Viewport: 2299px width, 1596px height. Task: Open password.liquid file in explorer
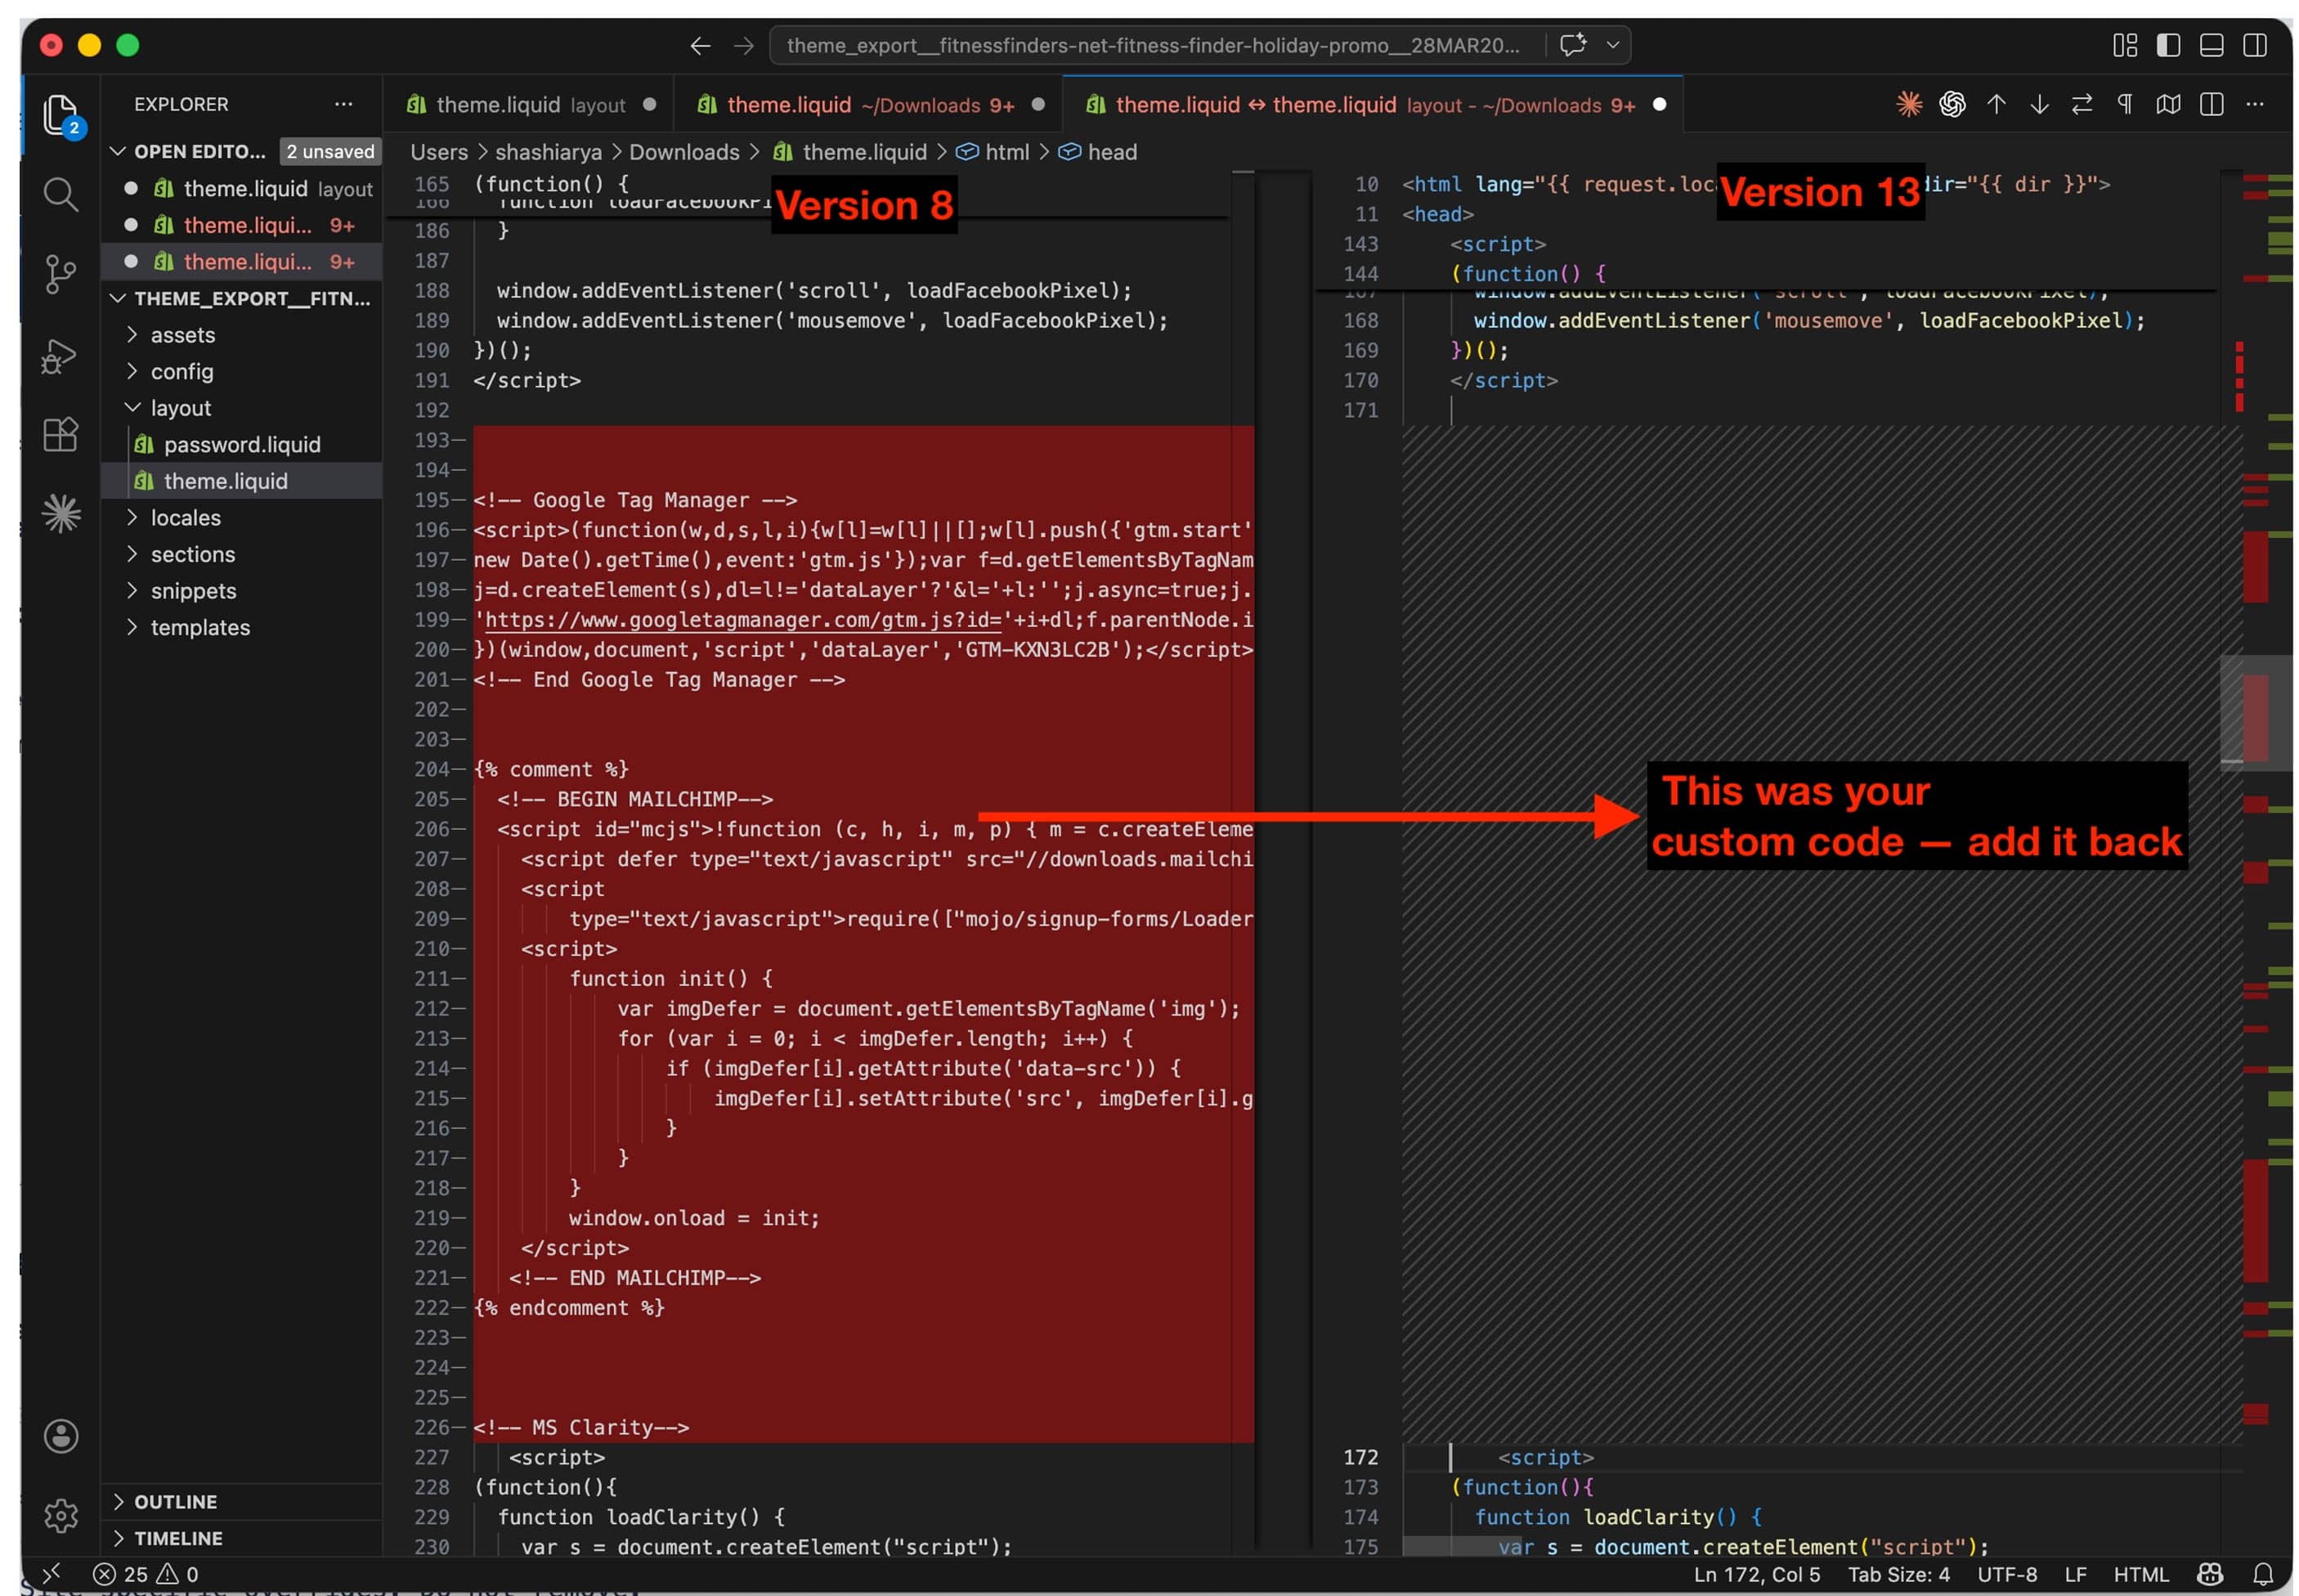pos(241,445)
